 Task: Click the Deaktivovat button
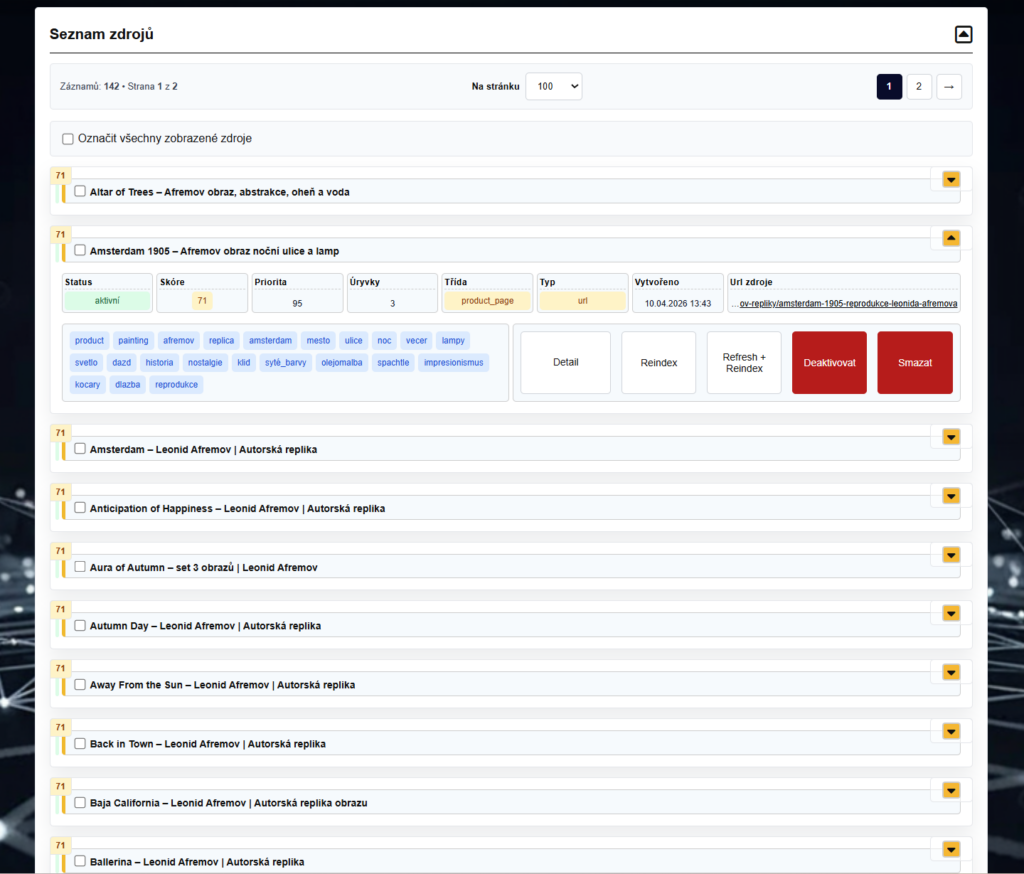829,363
